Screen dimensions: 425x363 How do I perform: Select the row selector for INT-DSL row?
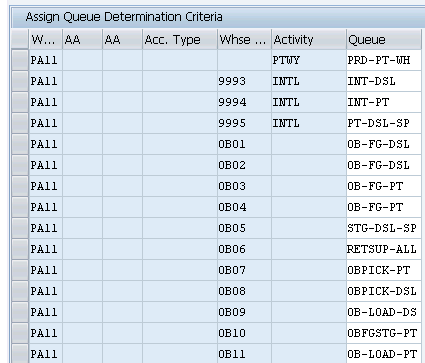pyautogui.click(x=20, y=81)
